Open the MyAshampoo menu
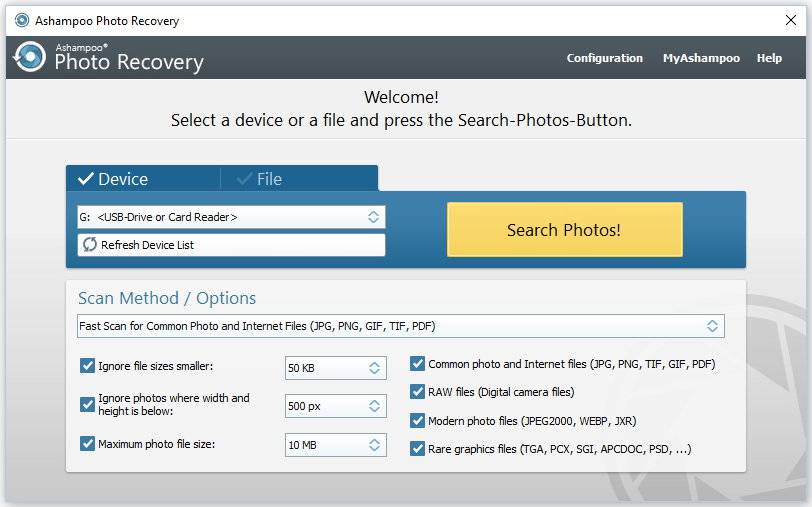812x507 pixels. [x=701, y=58]
